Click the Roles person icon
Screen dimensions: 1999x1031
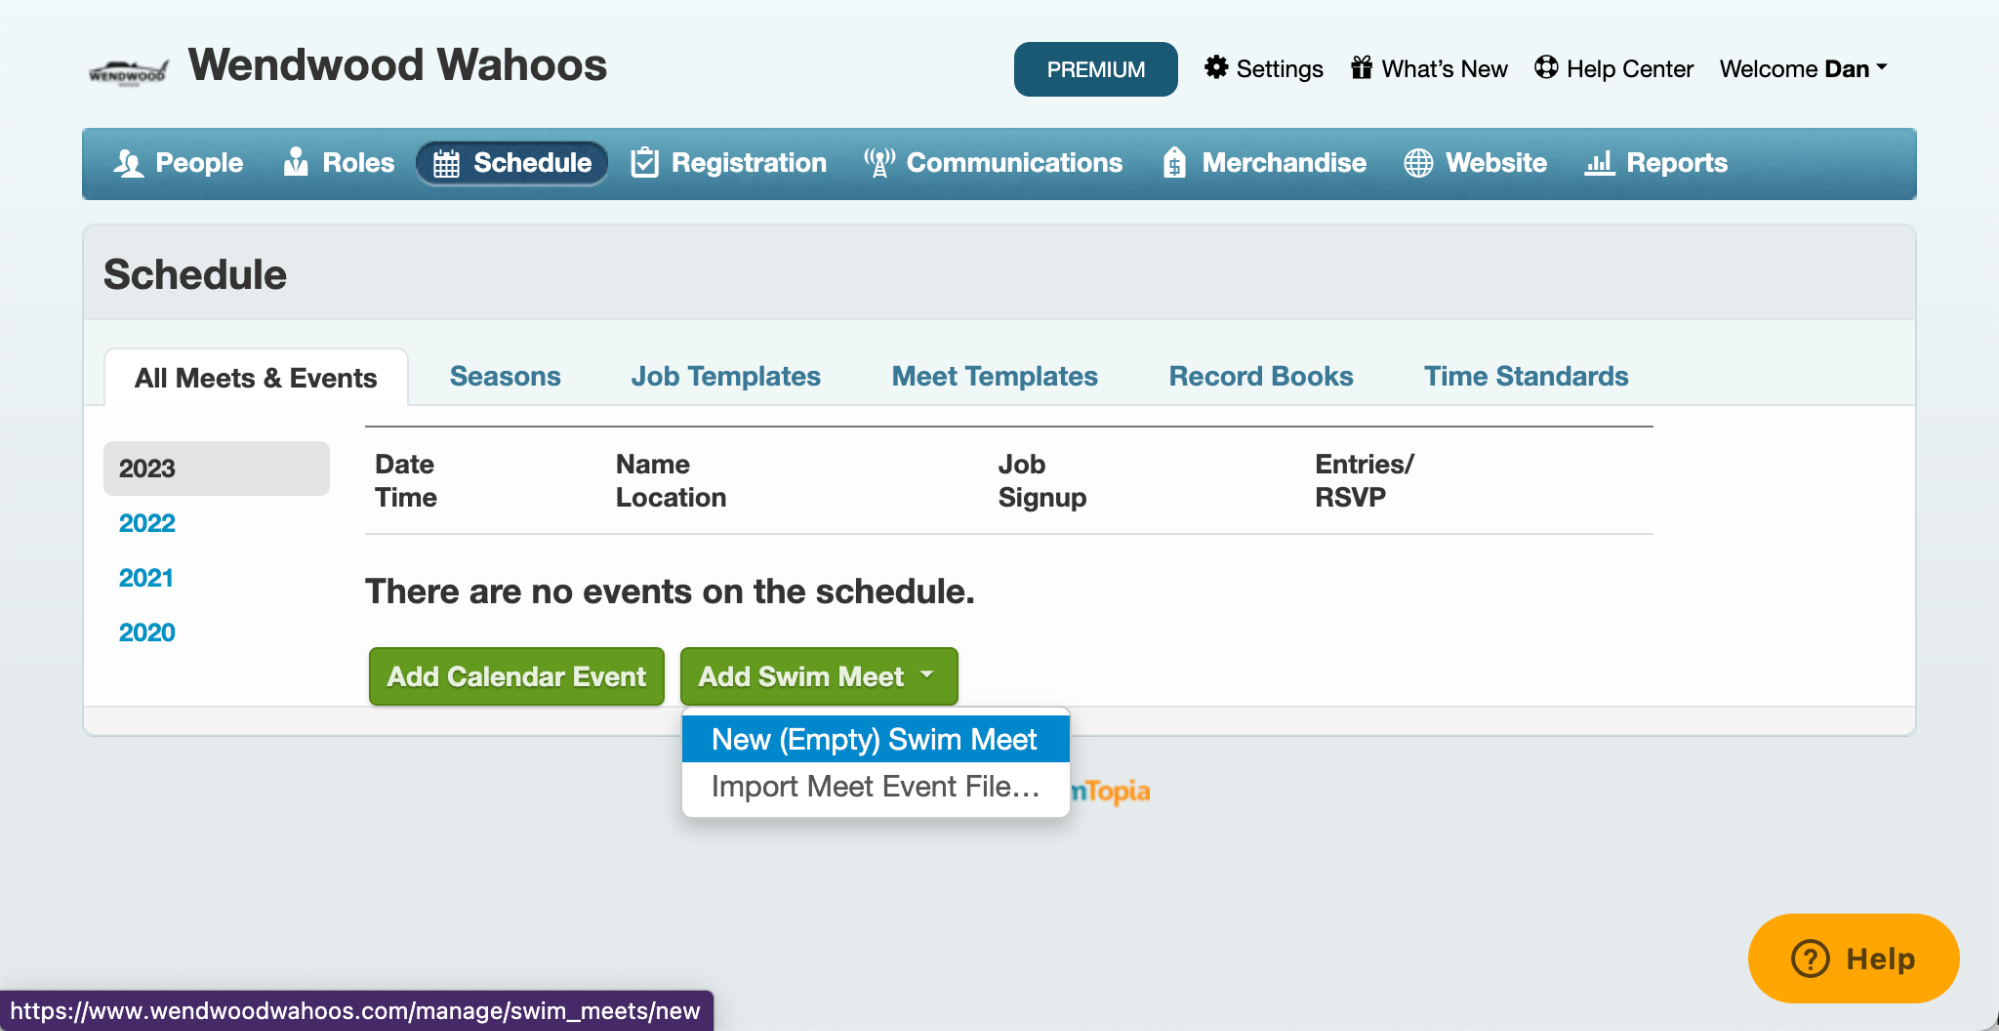(x=296, y=162)
